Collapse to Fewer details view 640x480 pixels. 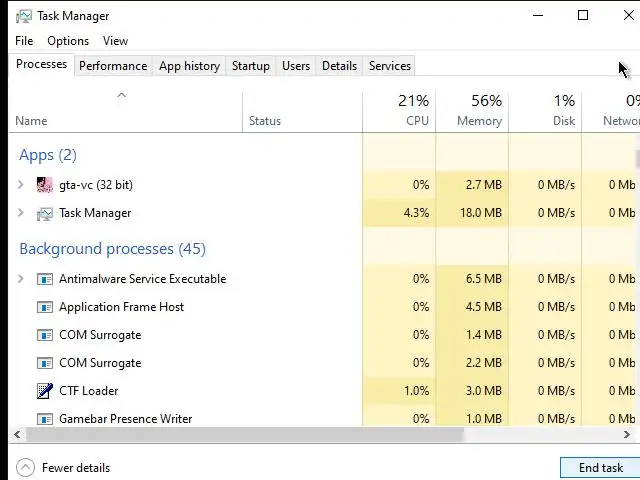64,467
